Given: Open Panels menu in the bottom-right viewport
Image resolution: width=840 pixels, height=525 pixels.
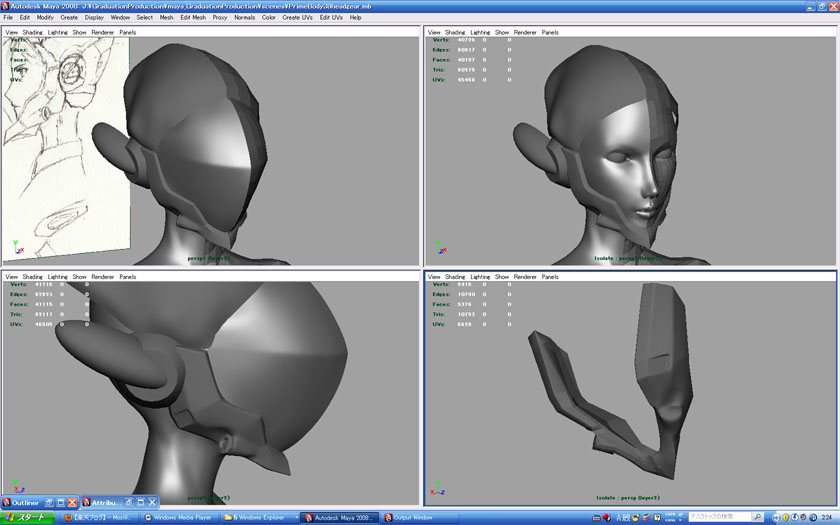Looking at the screenshot, I should (x=550, y=276).
